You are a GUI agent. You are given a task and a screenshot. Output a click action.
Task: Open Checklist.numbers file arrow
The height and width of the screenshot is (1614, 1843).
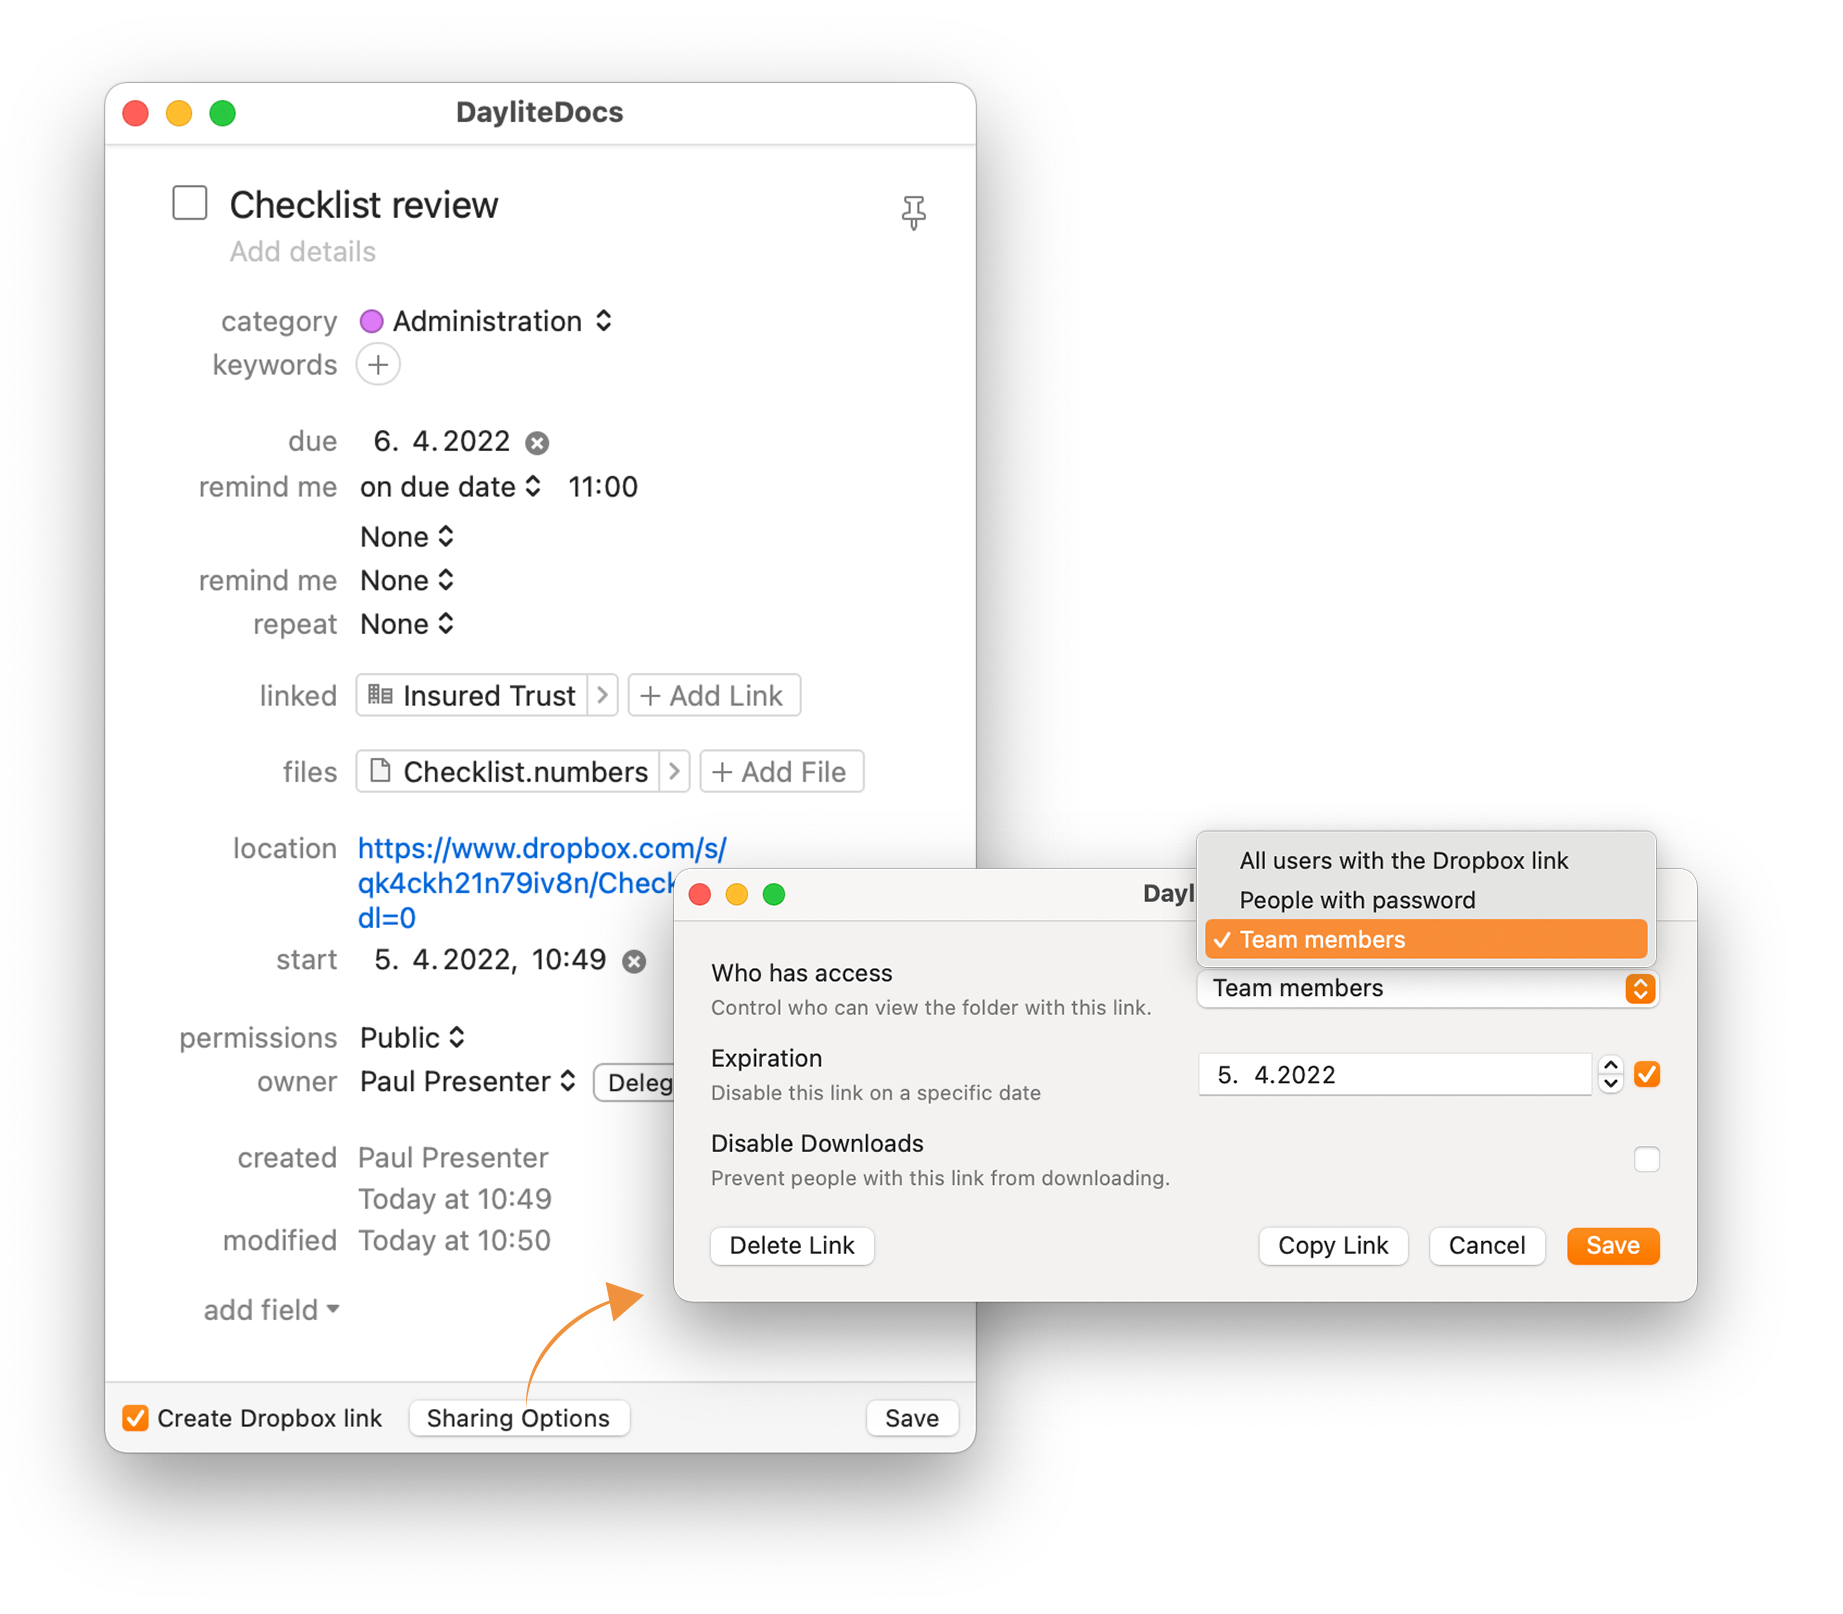tap(675, 772)
